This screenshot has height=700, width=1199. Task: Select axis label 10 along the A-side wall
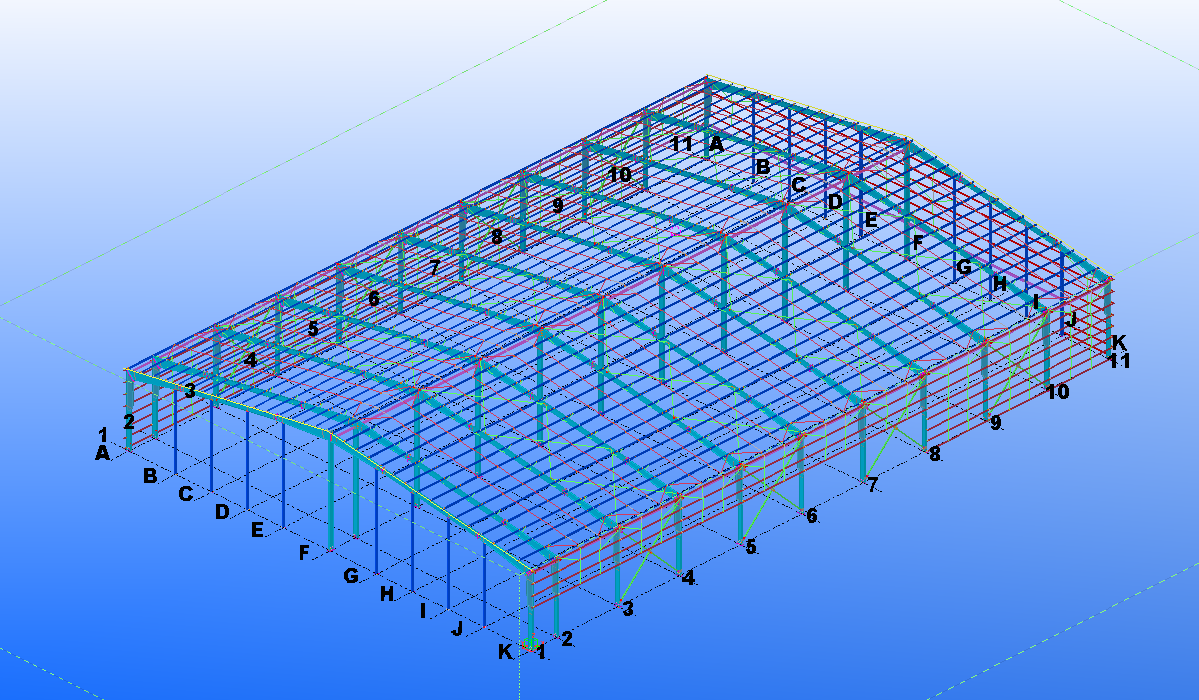pos(620,174)
